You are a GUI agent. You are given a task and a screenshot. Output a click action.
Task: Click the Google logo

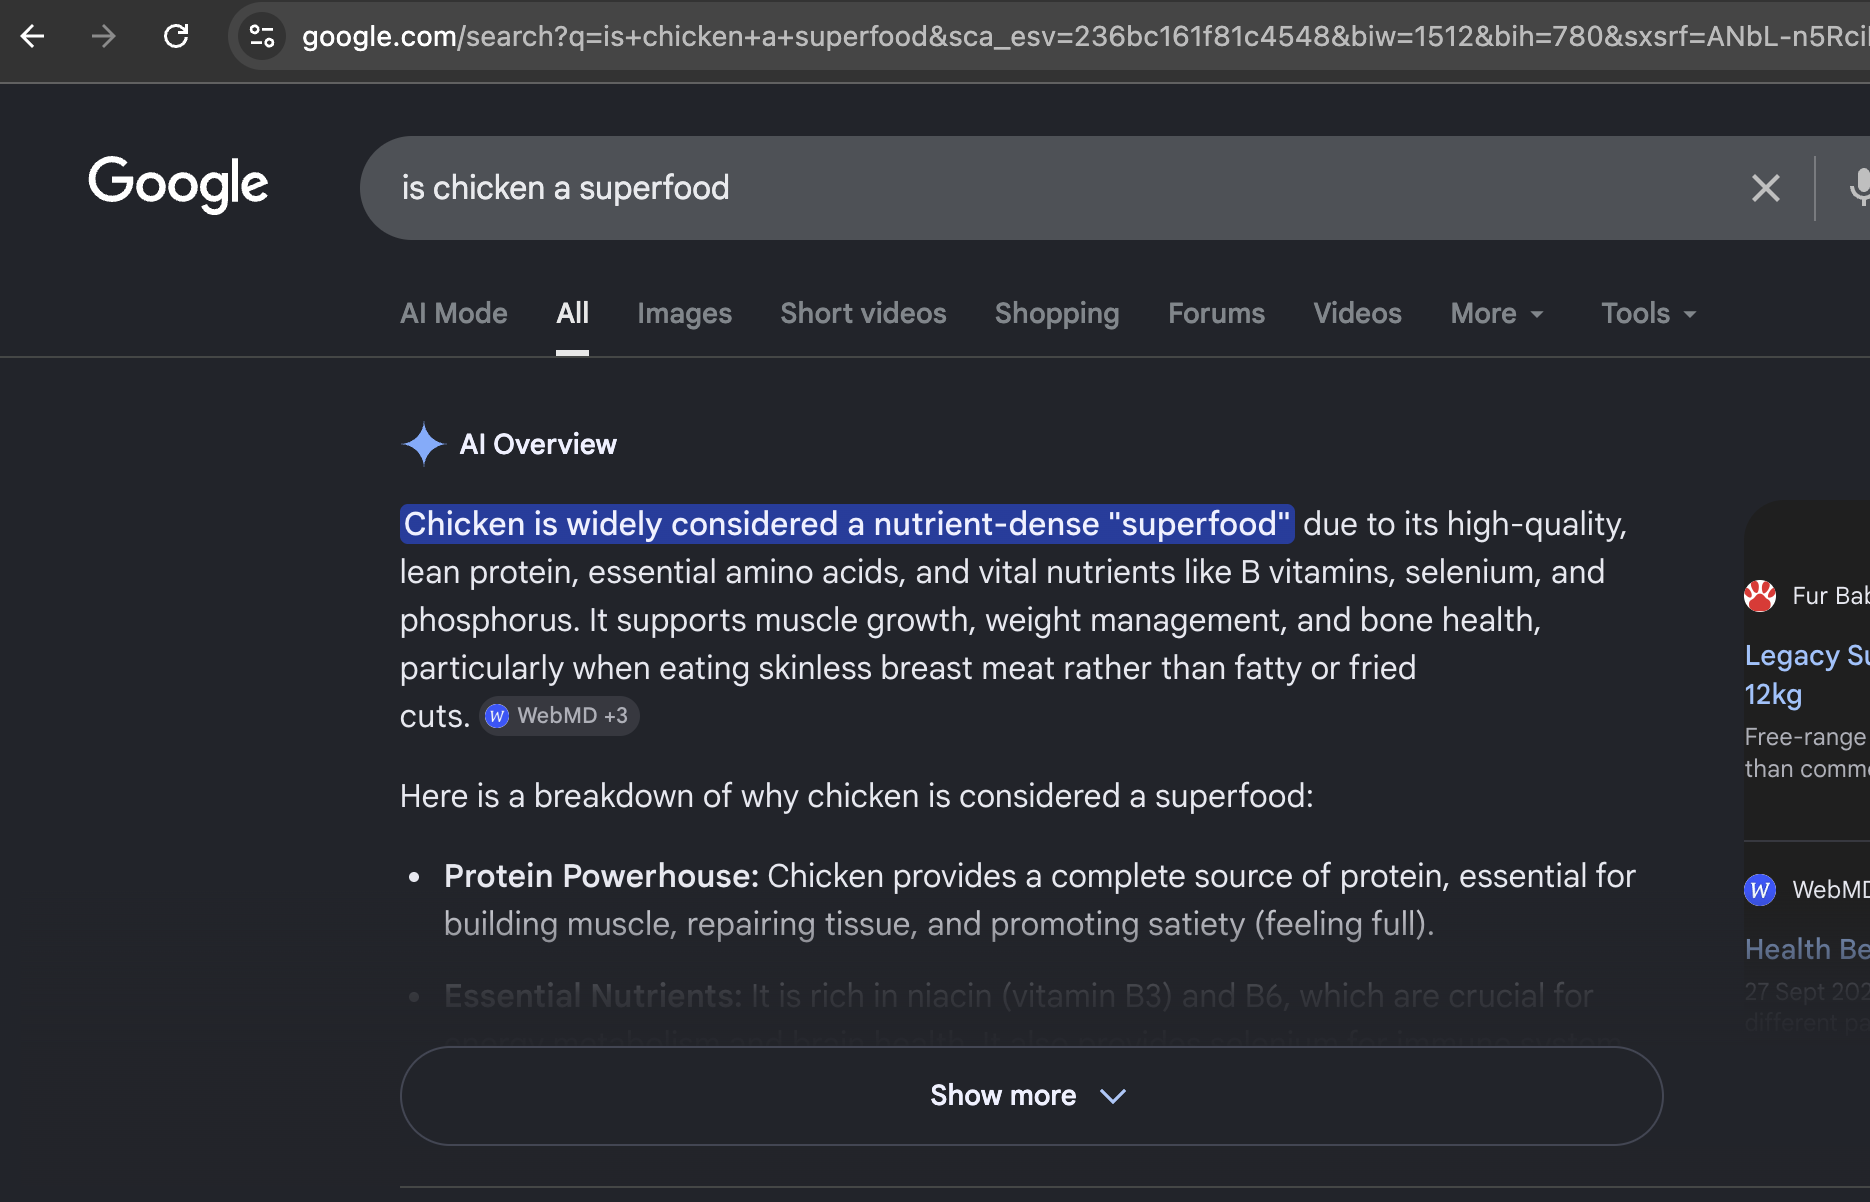pos(178,184)
